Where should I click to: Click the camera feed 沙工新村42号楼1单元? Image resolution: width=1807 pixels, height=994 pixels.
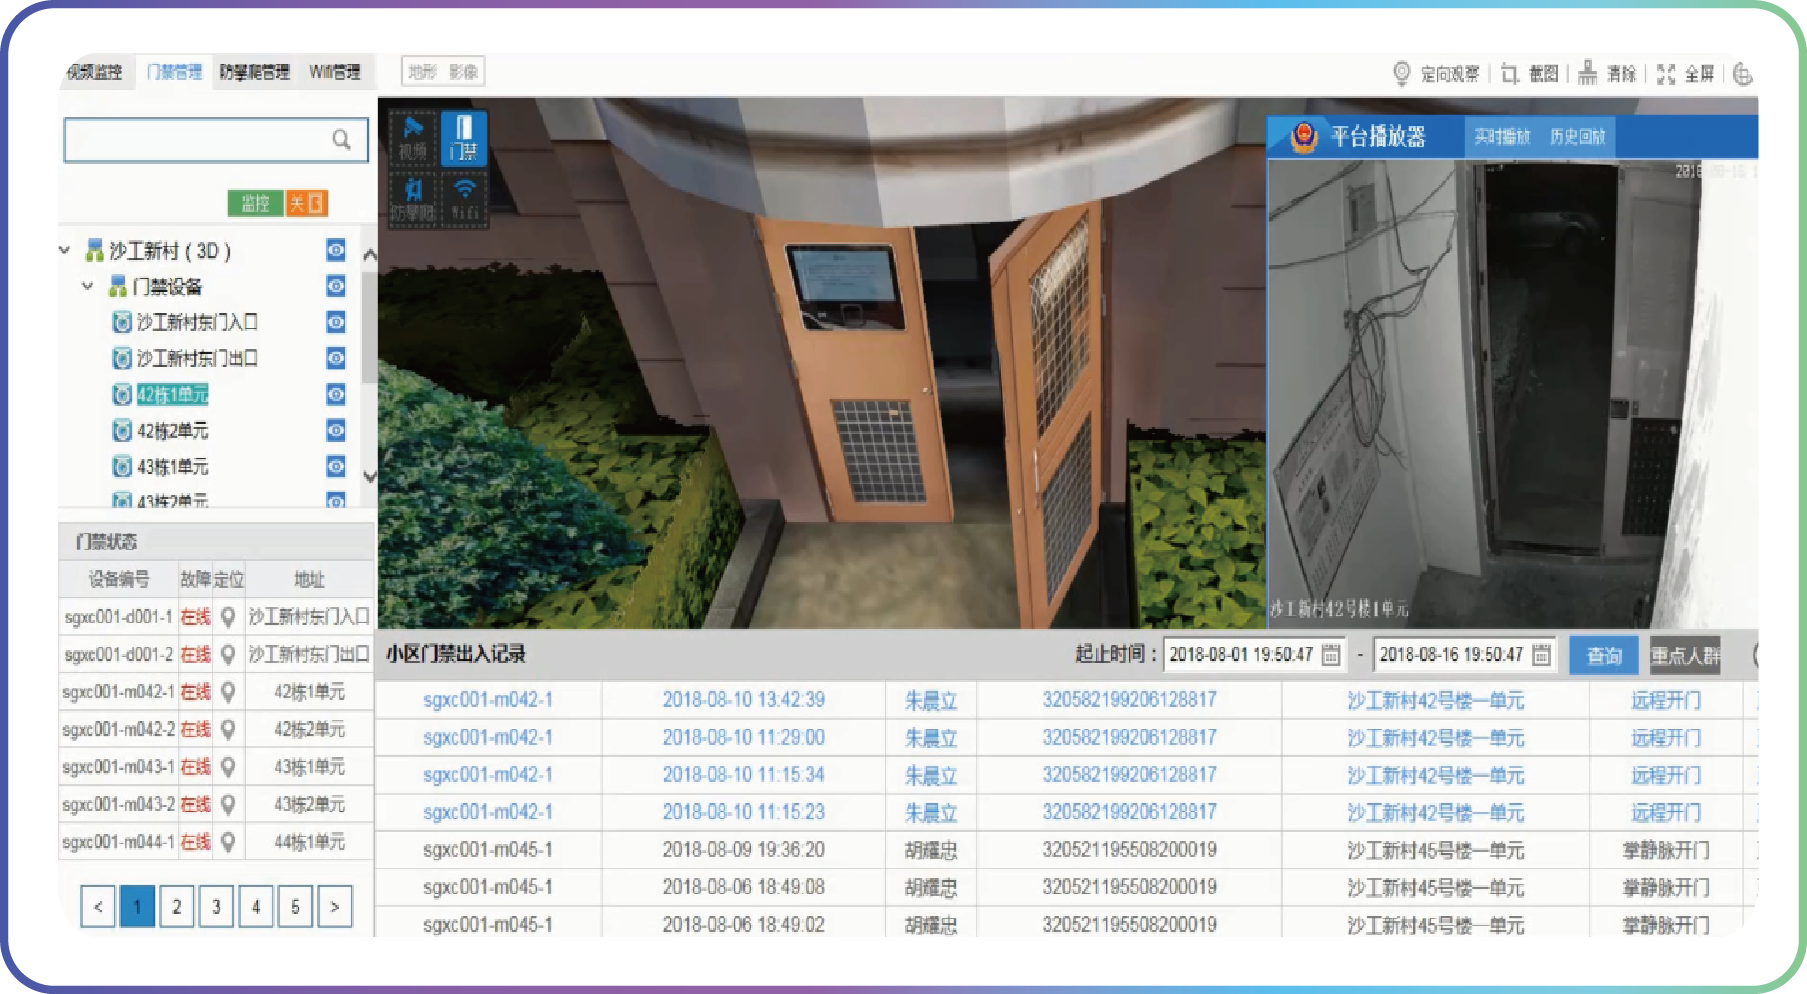click(1512, 394)
